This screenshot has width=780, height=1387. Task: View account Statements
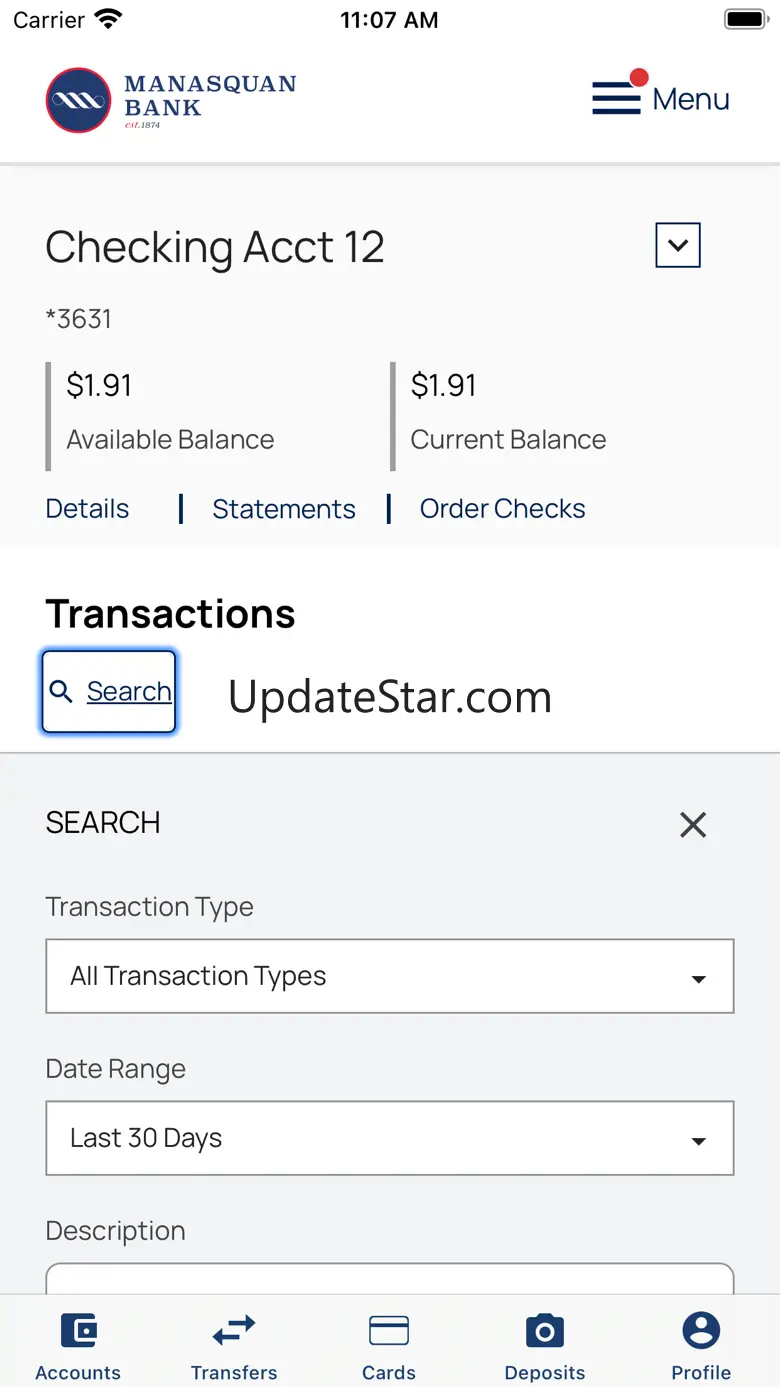[x=284, y=509]
